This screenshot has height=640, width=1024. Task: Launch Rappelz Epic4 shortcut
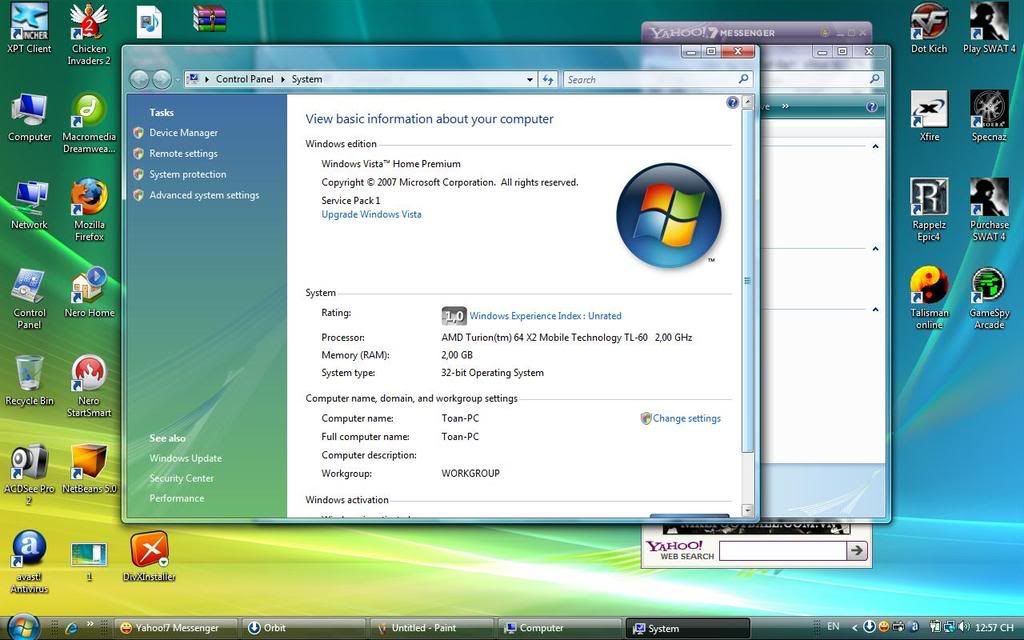[x=929, y=210]
